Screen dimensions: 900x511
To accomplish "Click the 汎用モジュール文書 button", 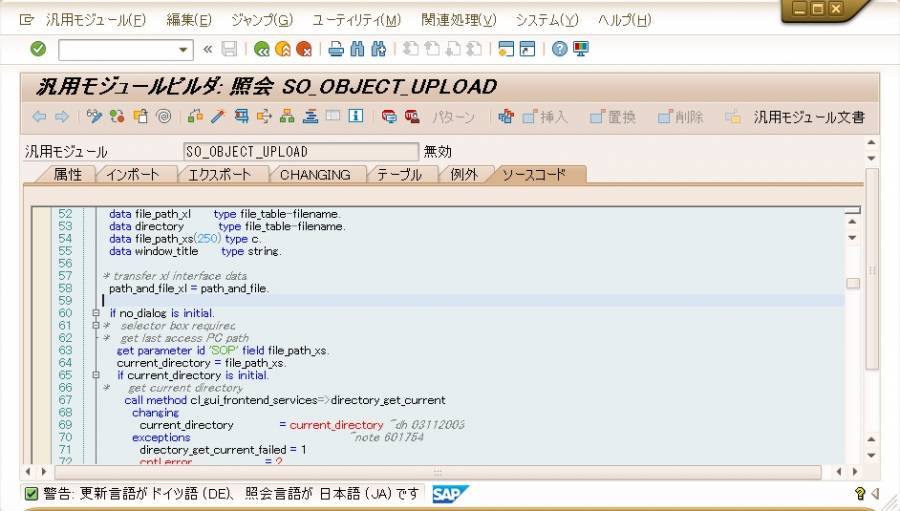I will pos(808,117).
